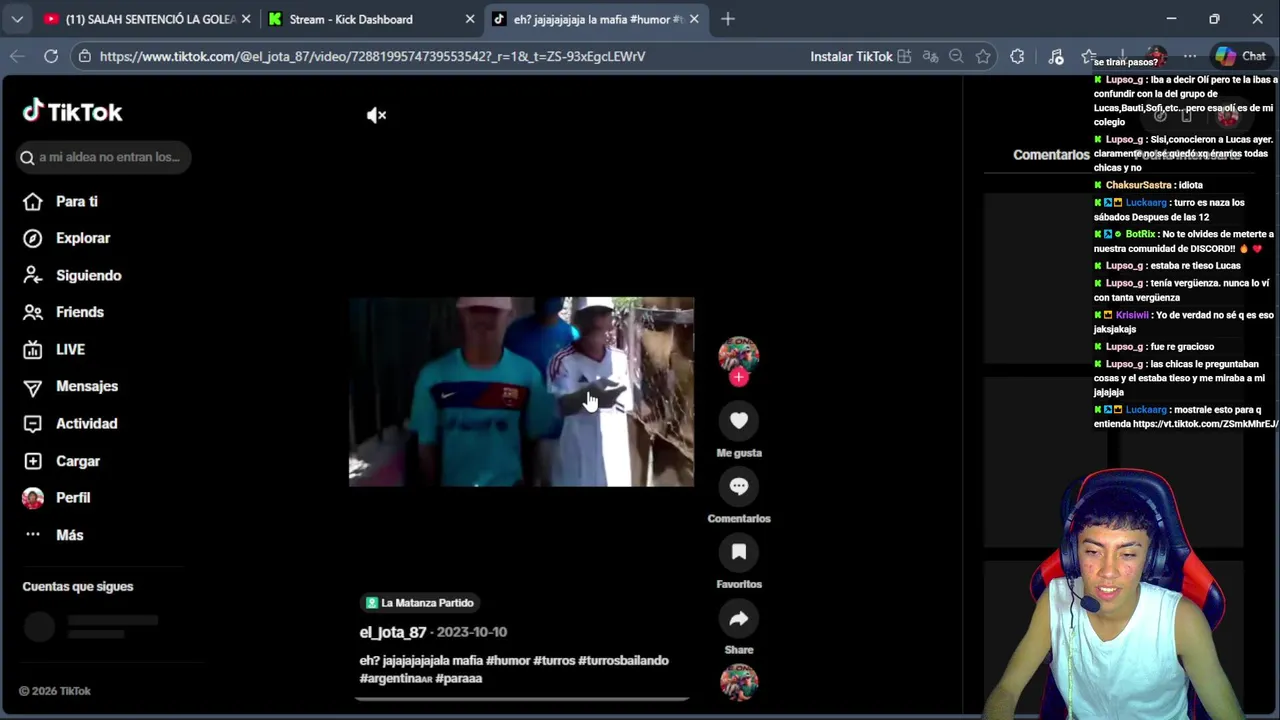1280x720 pixels.
Task: Open video comments bubble icon
Action: [x=739, y=486]
